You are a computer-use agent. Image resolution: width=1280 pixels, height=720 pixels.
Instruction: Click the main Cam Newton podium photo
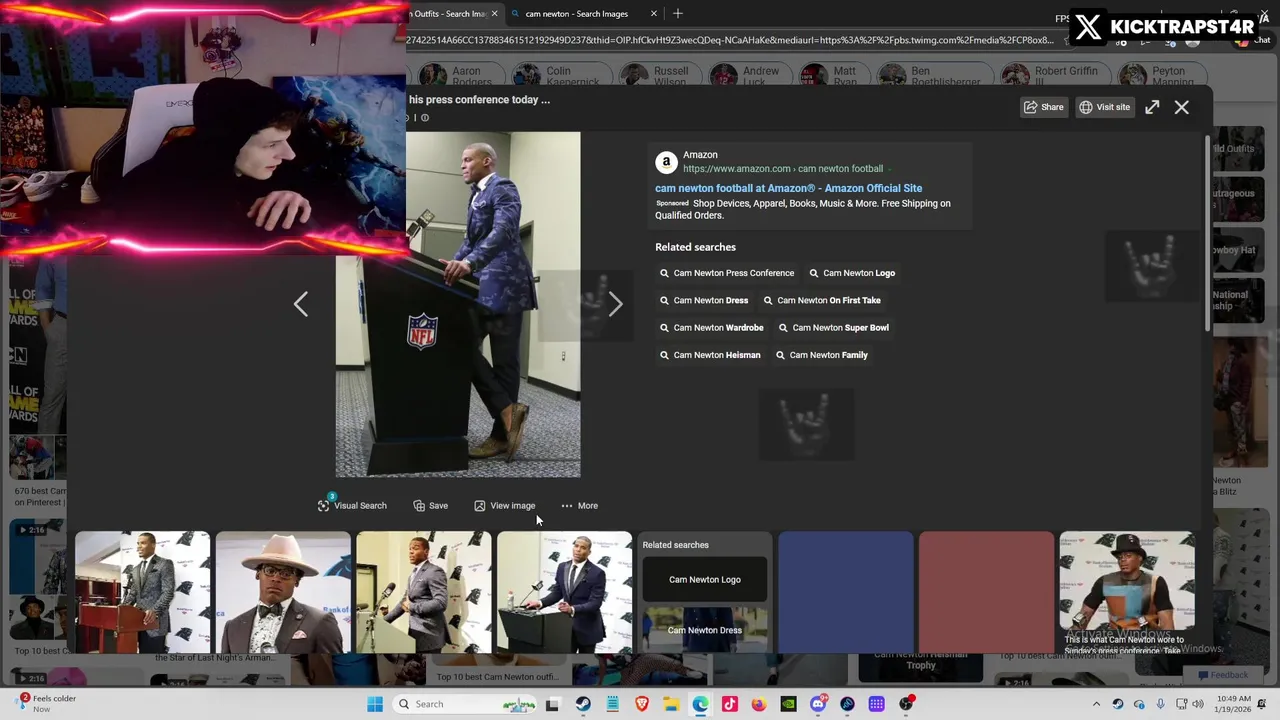click(458, 304)
